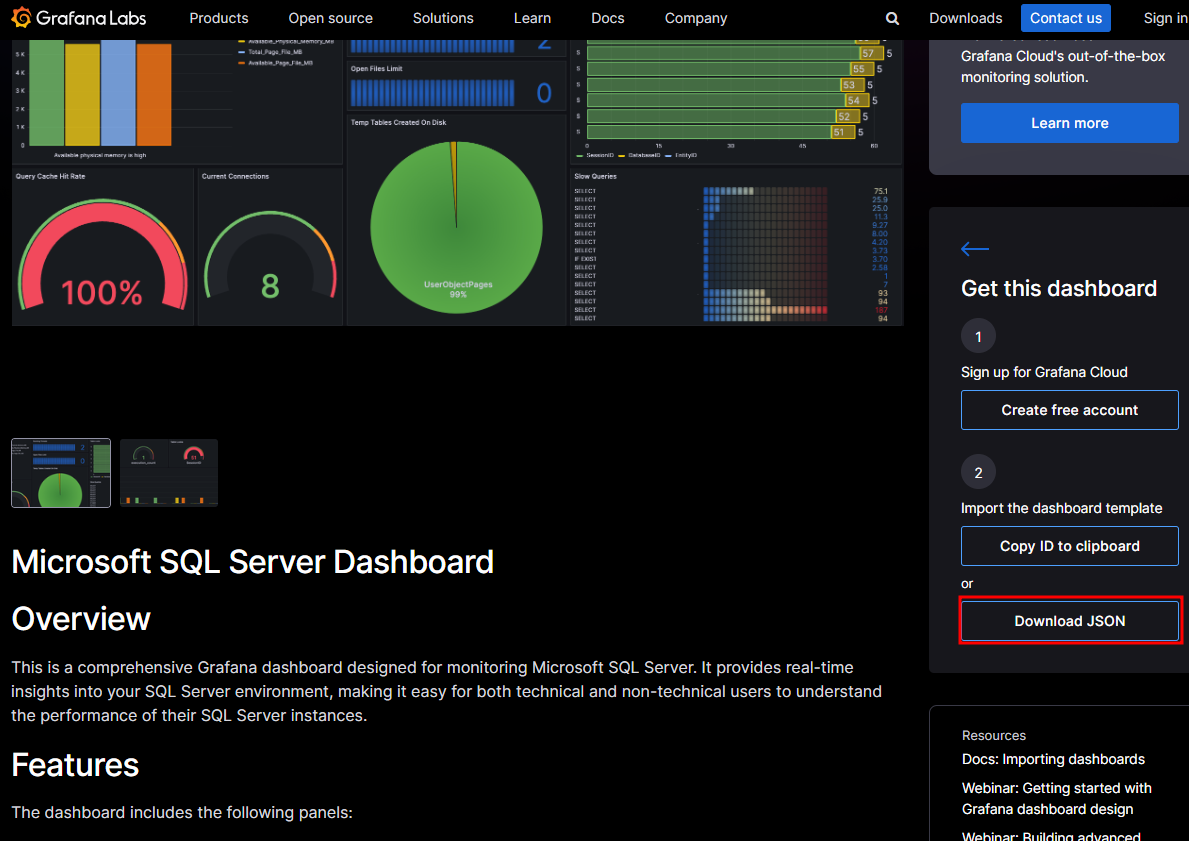Open the Learn menu

(x=532, y=18)
